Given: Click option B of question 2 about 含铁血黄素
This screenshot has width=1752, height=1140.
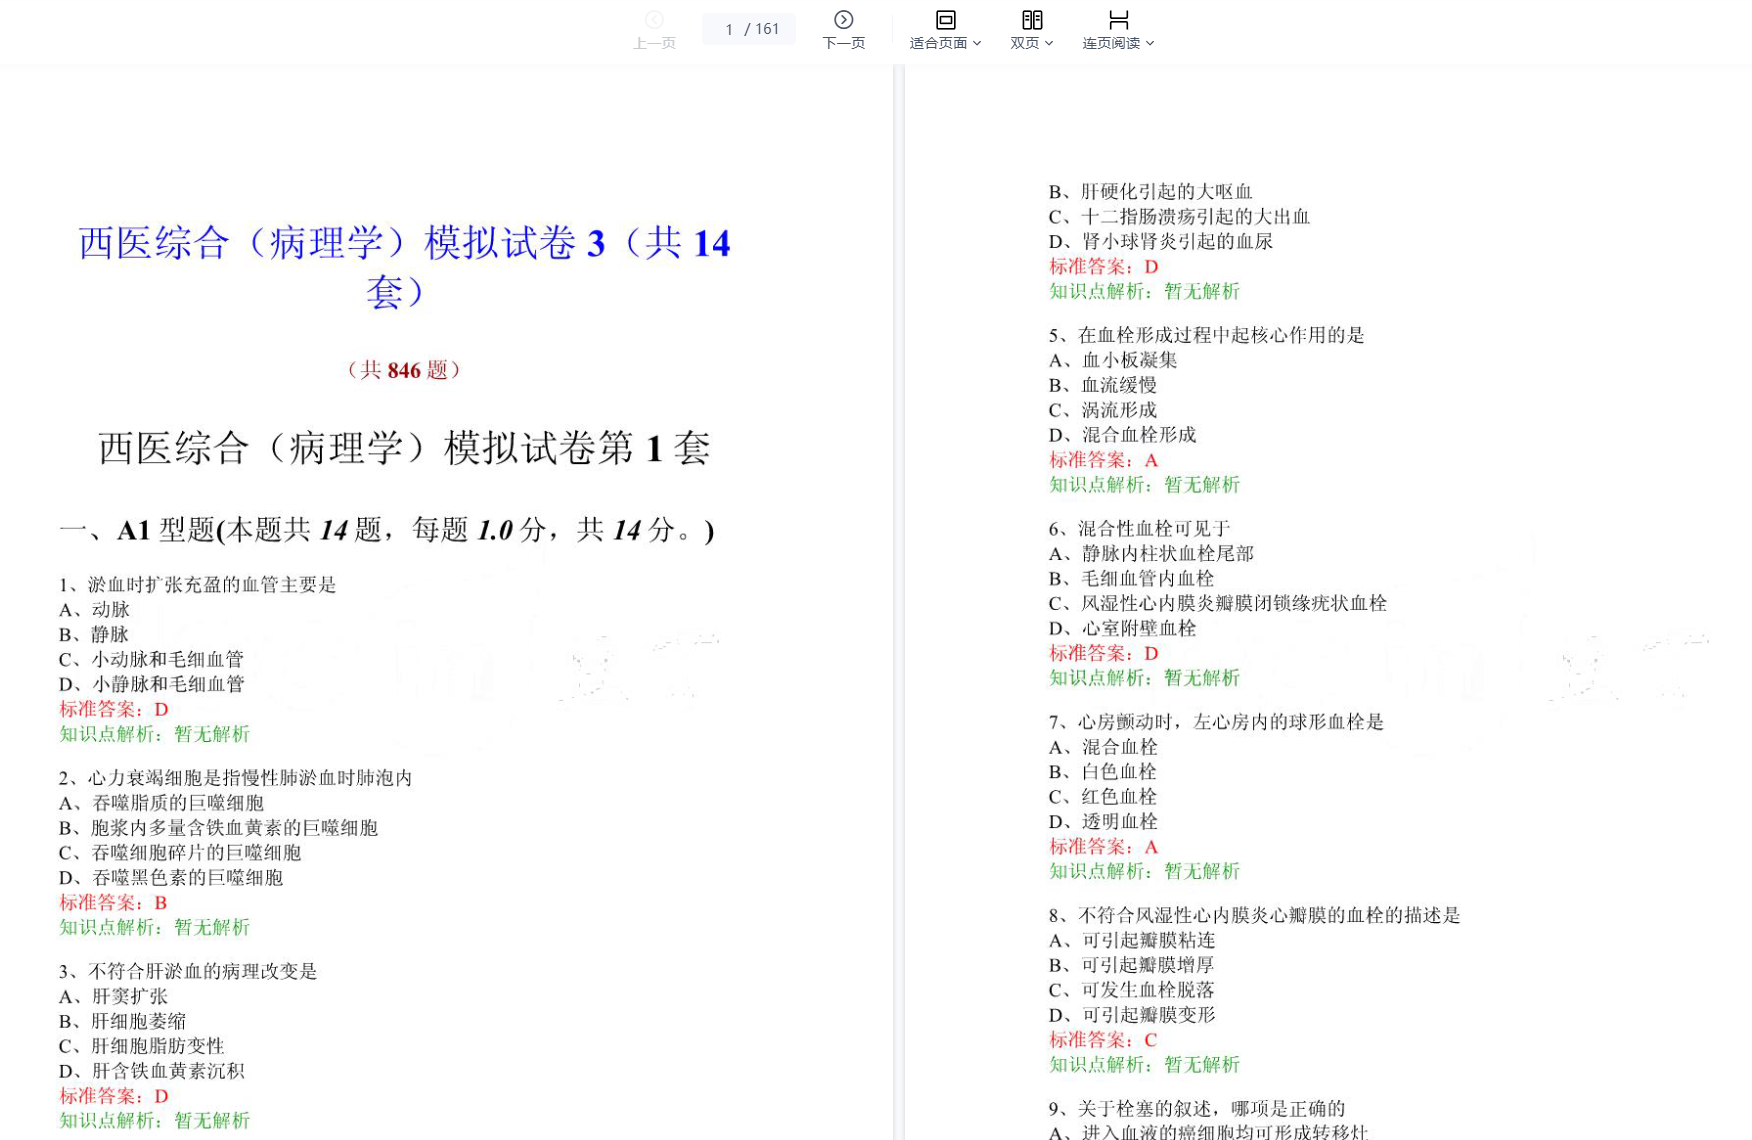Looking at the screenshot, I should [x=218, y=828].
